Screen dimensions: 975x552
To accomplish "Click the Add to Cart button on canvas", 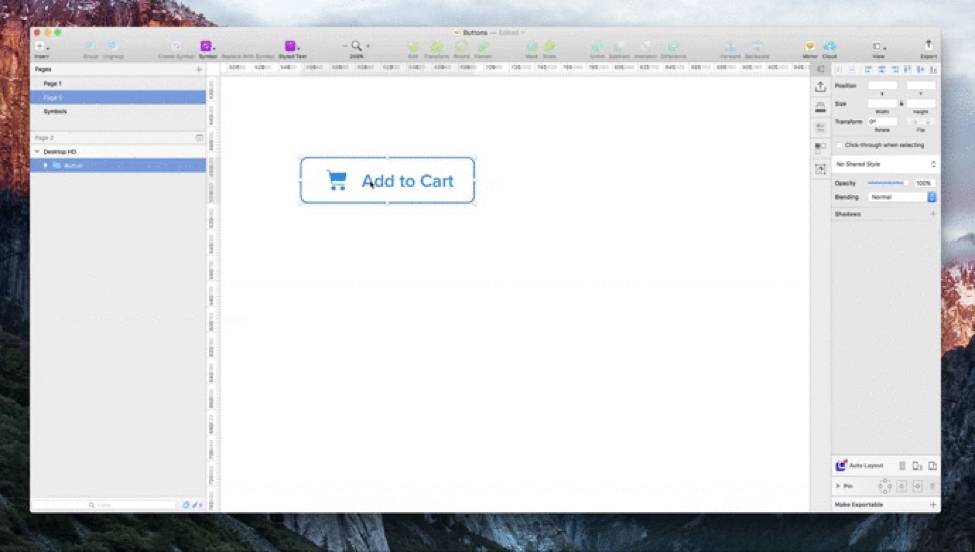I will (x=387, y=180).
